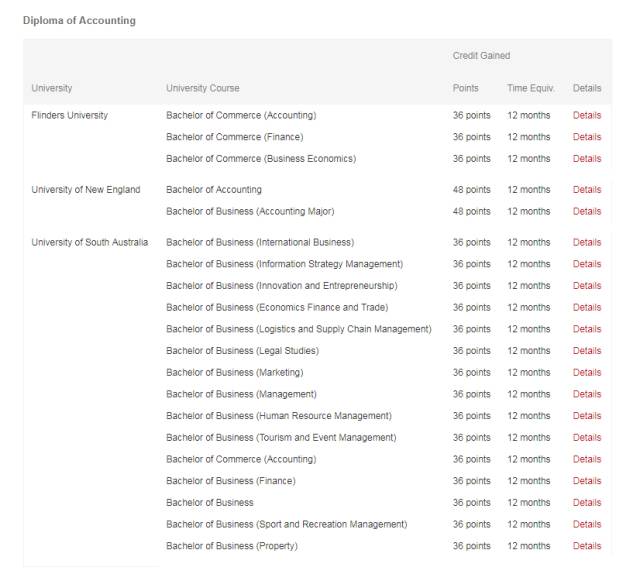Screen dimensions: 640x574
Task: Open Details for Bachelor of Commerce (Business Economics)
Action: tap(587, 159)
